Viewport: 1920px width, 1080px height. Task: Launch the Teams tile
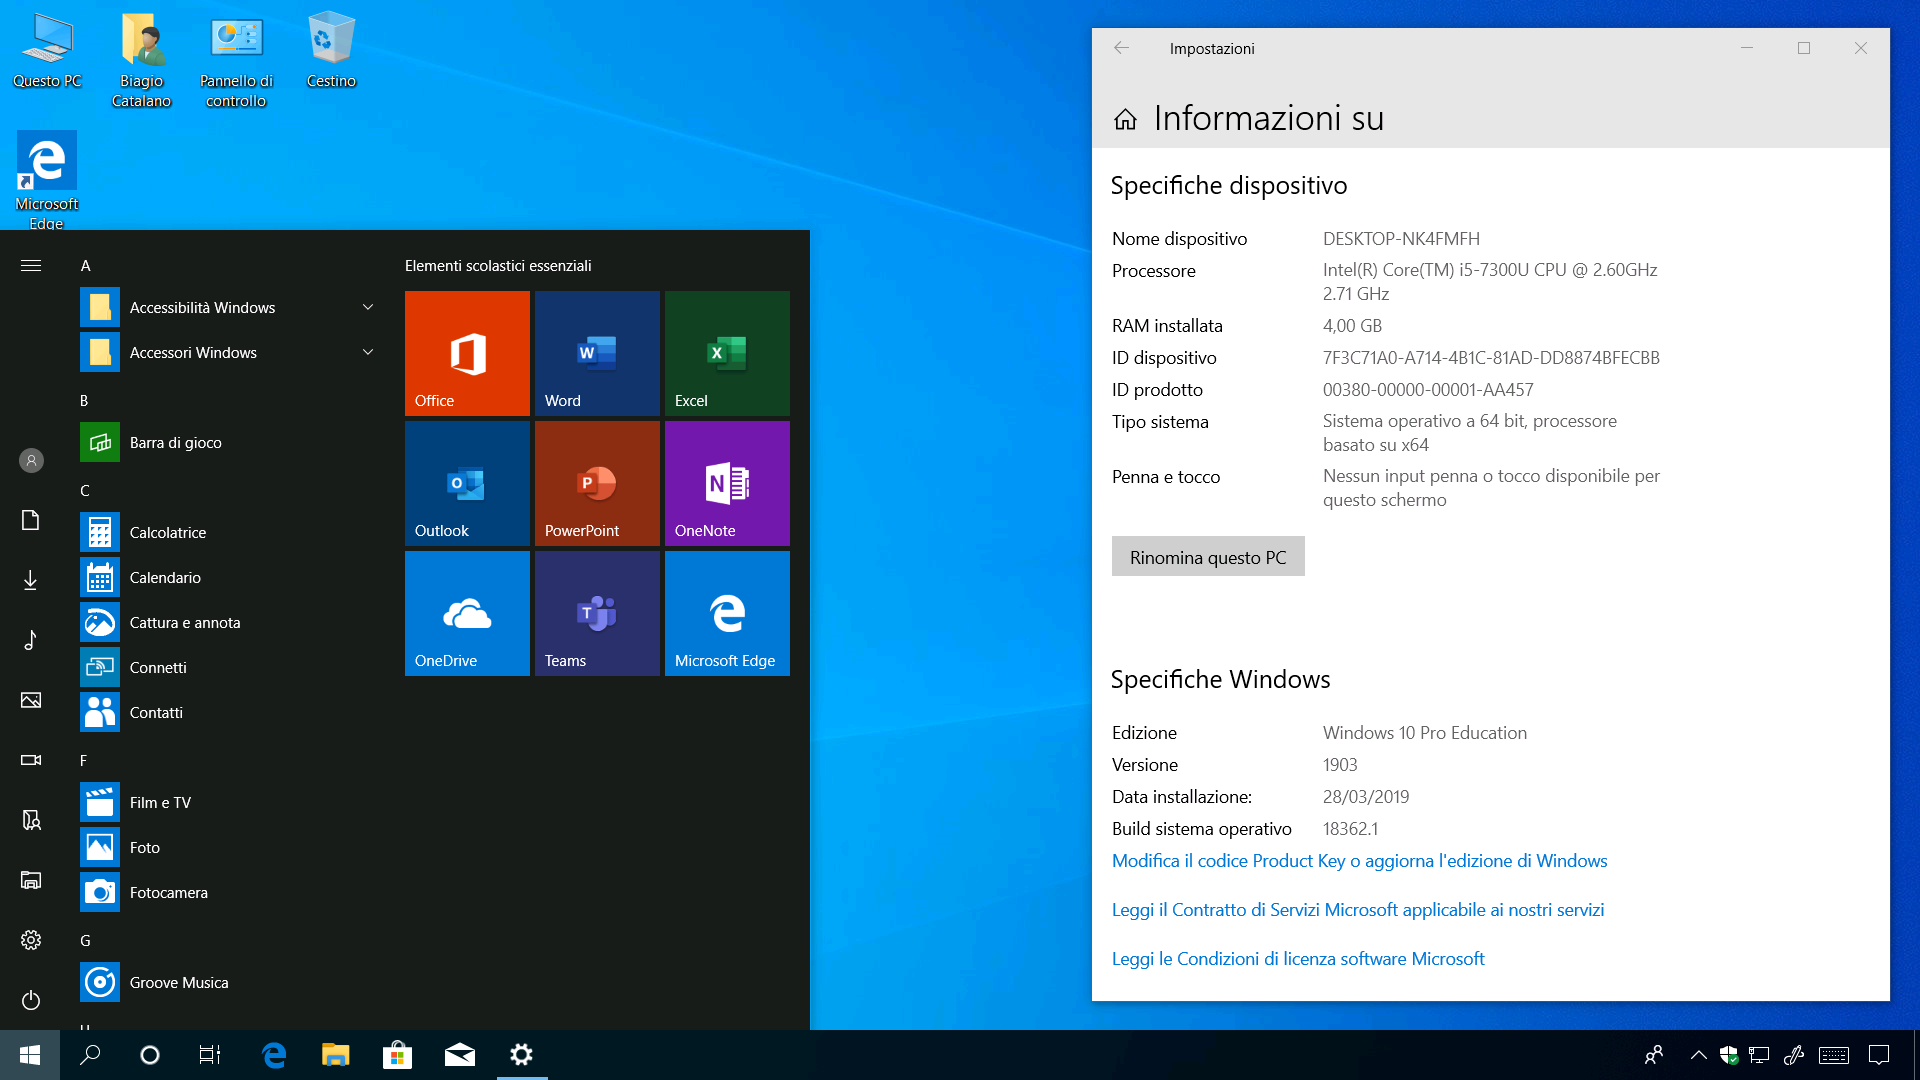[x=597, y=613]
